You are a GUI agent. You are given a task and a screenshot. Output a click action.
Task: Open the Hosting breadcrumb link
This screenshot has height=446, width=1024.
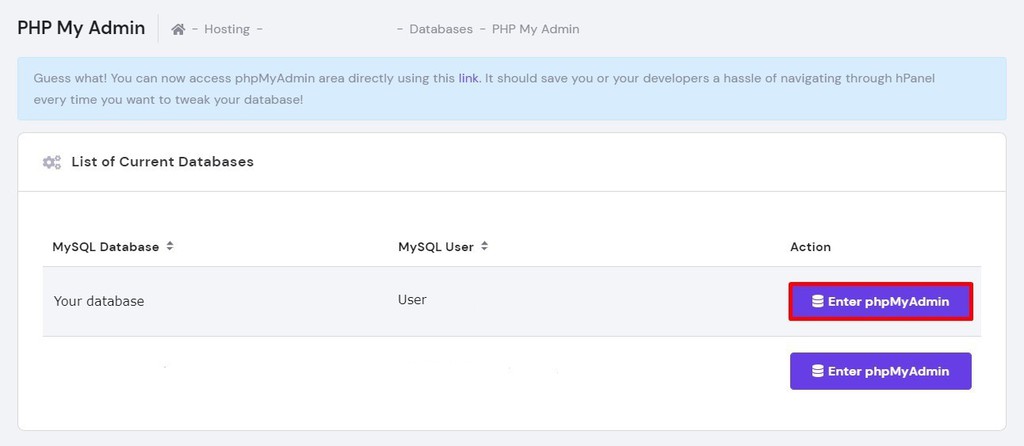coord(227,29)
